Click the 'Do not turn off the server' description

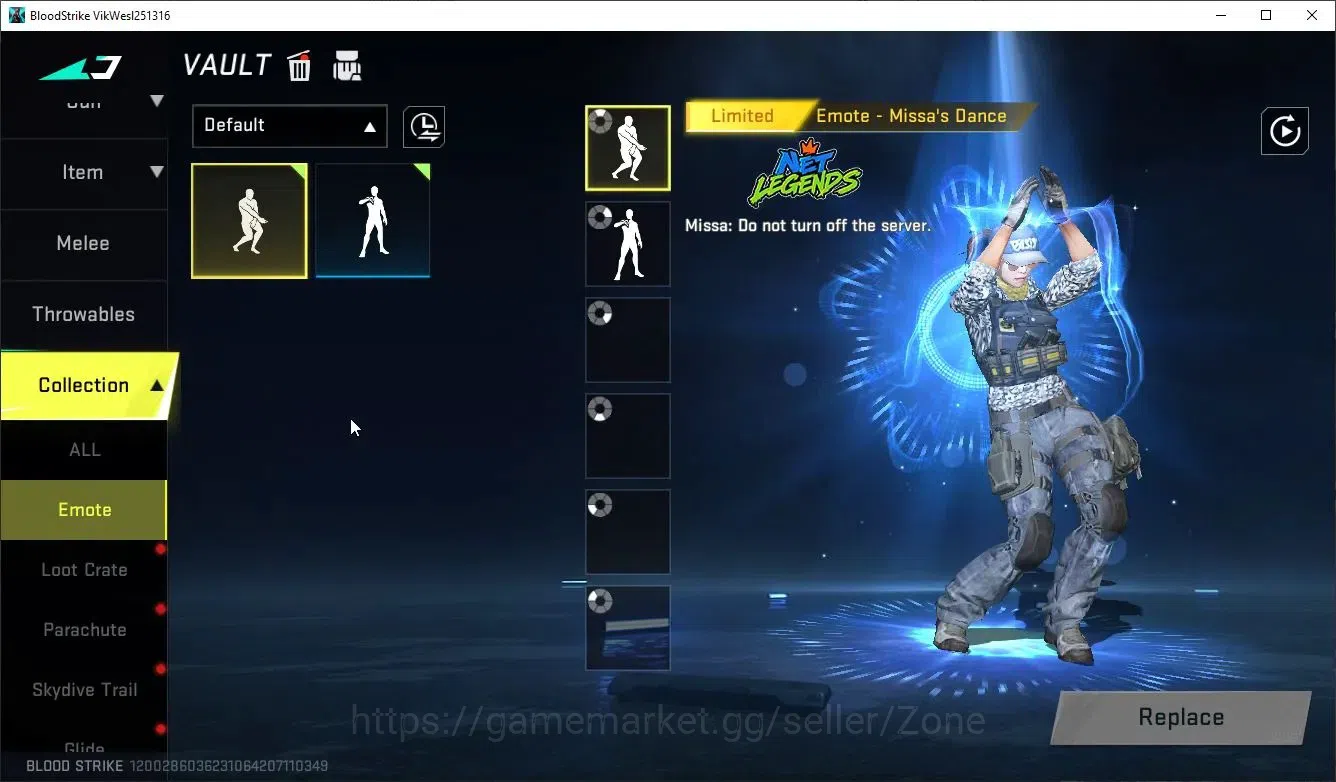click(808, 226)
